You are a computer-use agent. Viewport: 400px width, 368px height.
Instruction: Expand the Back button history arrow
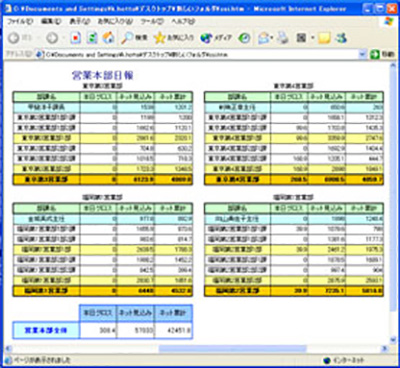(x=38, y=38)
